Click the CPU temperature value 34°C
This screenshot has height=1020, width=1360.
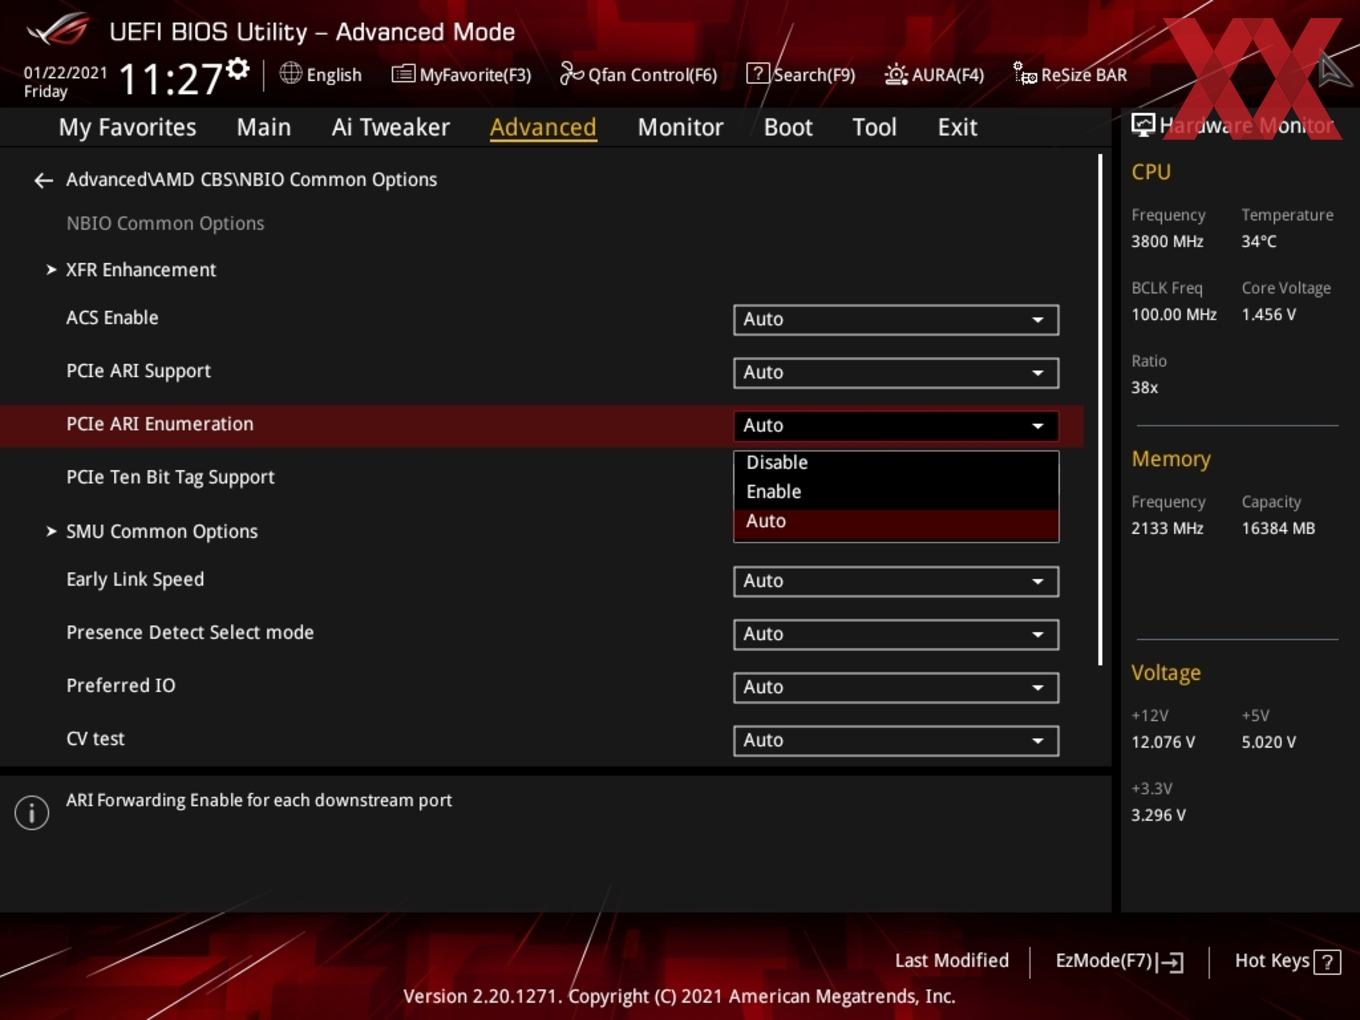[x=1259, y=242]
